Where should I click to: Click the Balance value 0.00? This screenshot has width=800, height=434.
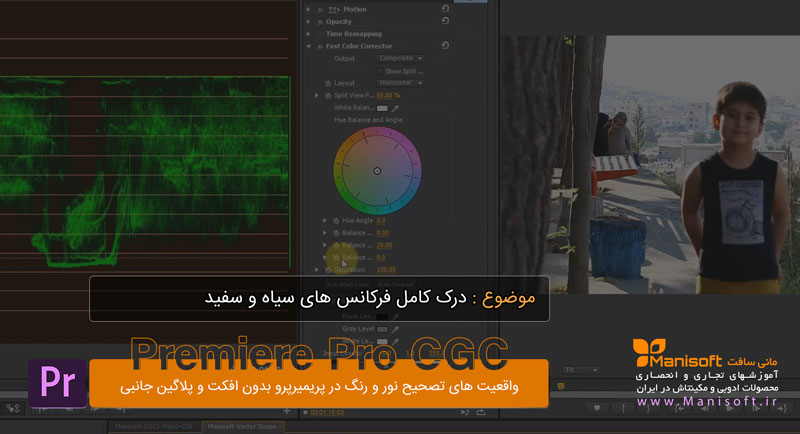[x=383, y=233]
